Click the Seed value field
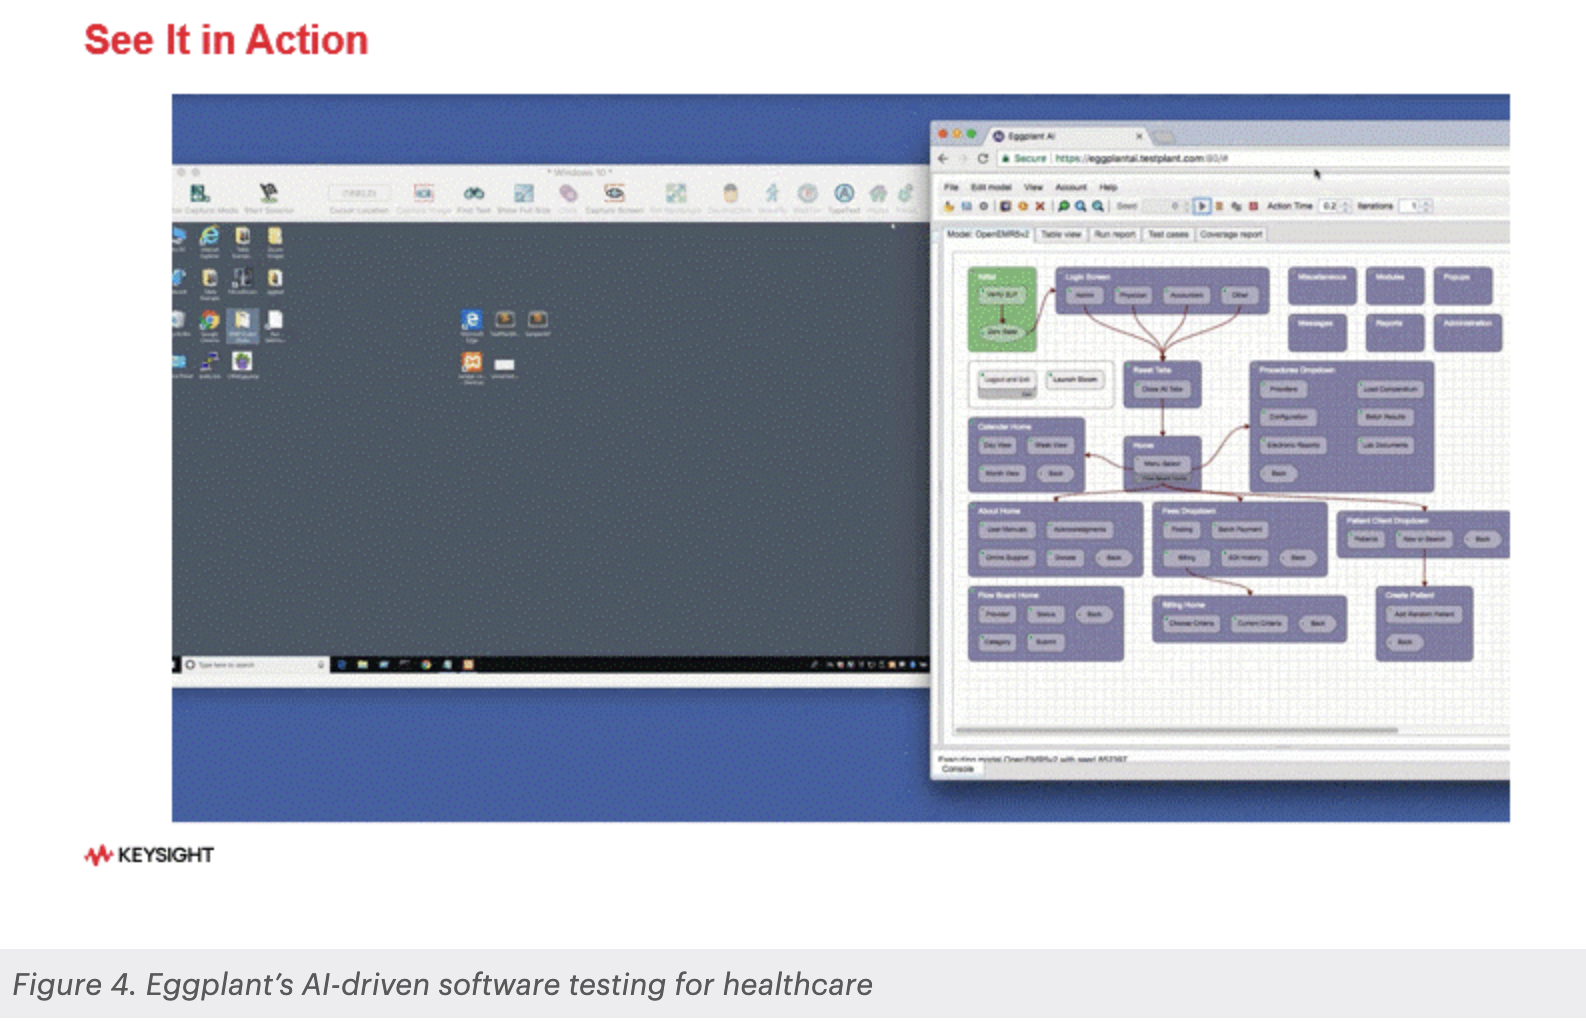Screen dimensions: 1586x1022 [x=1166, y=206]
